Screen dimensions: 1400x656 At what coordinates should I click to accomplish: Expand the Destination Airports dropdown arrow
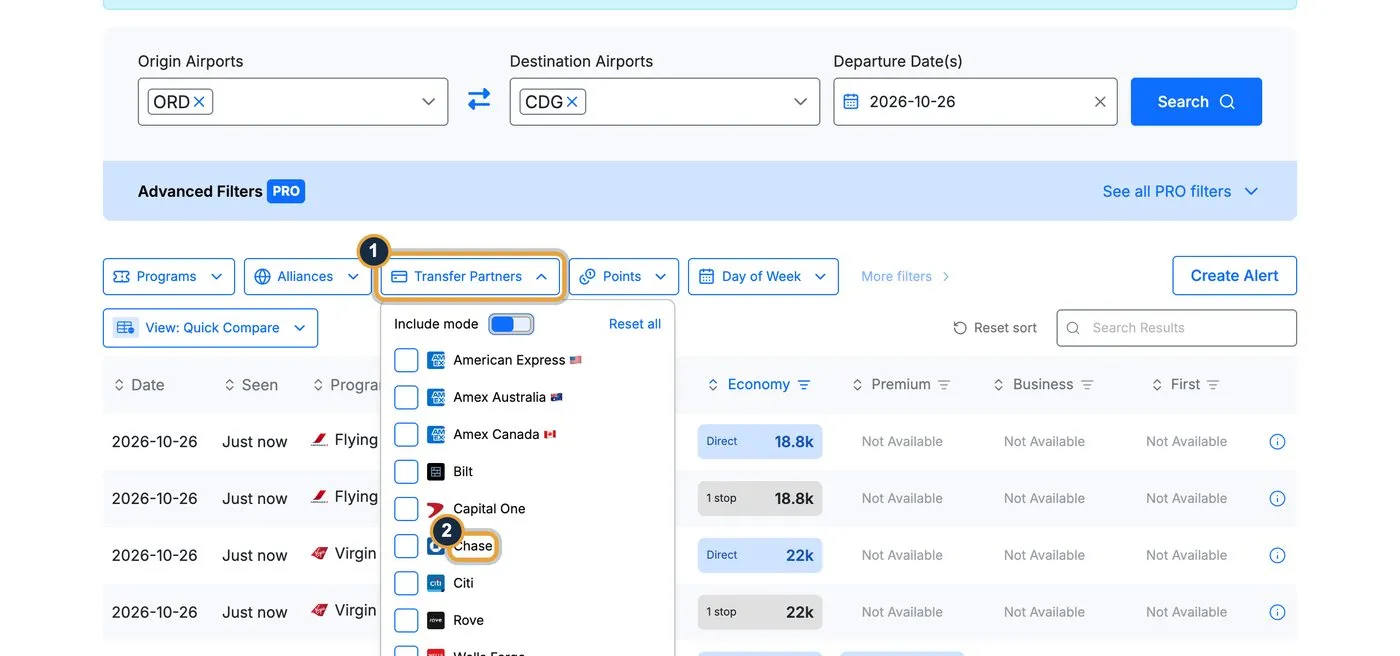[x=800, y=102]
